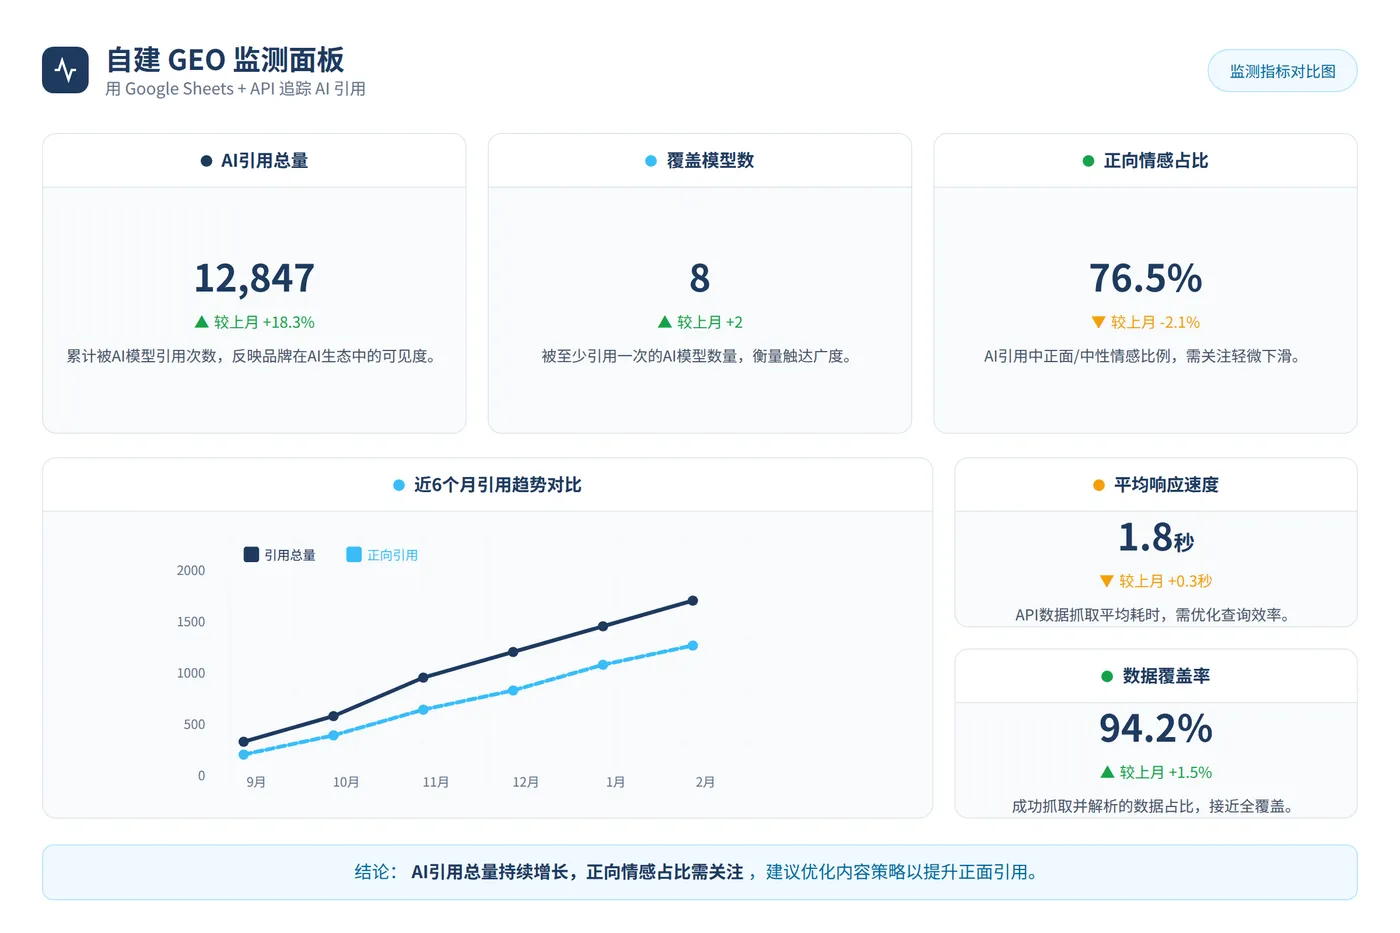The image size is (1400, 933).
Task: Click the description 累计被AI模型引用次数
Action: click(x=253, y=356)
